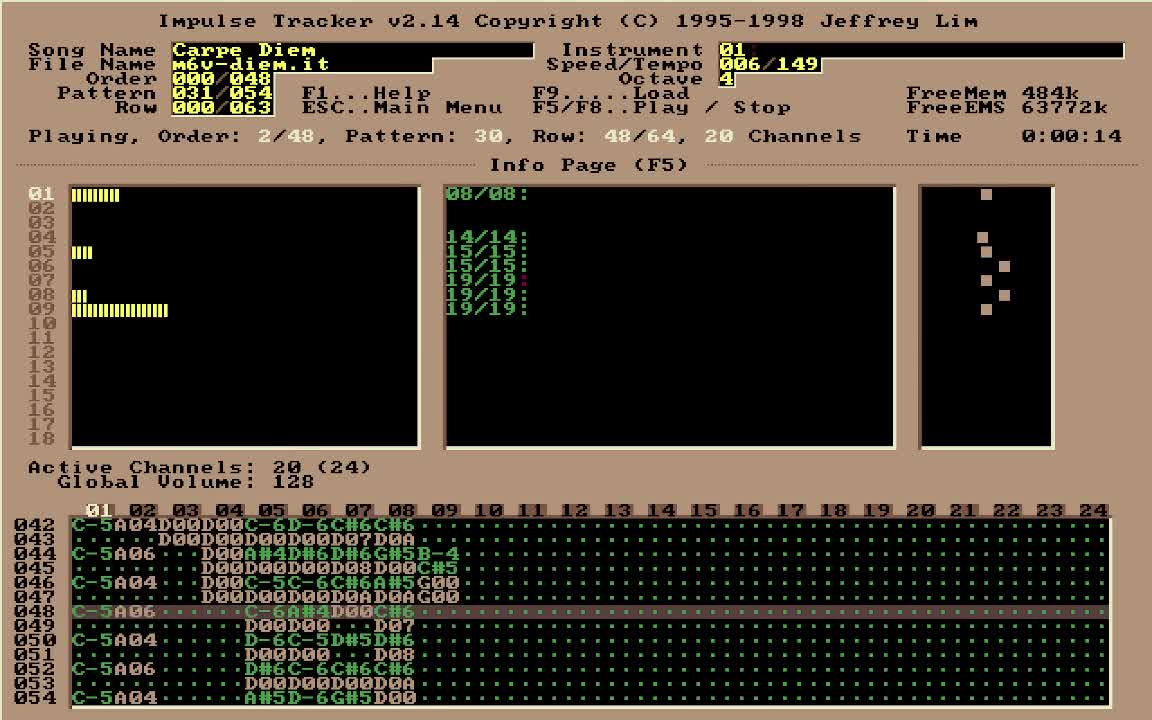This screenshot has width=1152, height=720.
Task: Select the File Name field "m6v-diem.it"
Action: tap(301, 65)
